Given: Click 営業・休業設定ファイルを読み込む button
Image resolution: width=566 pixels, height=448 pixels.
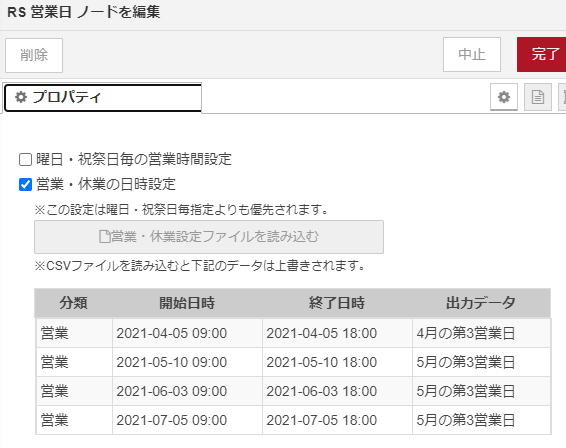Looking at the screenshot, I should tap(209, 237).
